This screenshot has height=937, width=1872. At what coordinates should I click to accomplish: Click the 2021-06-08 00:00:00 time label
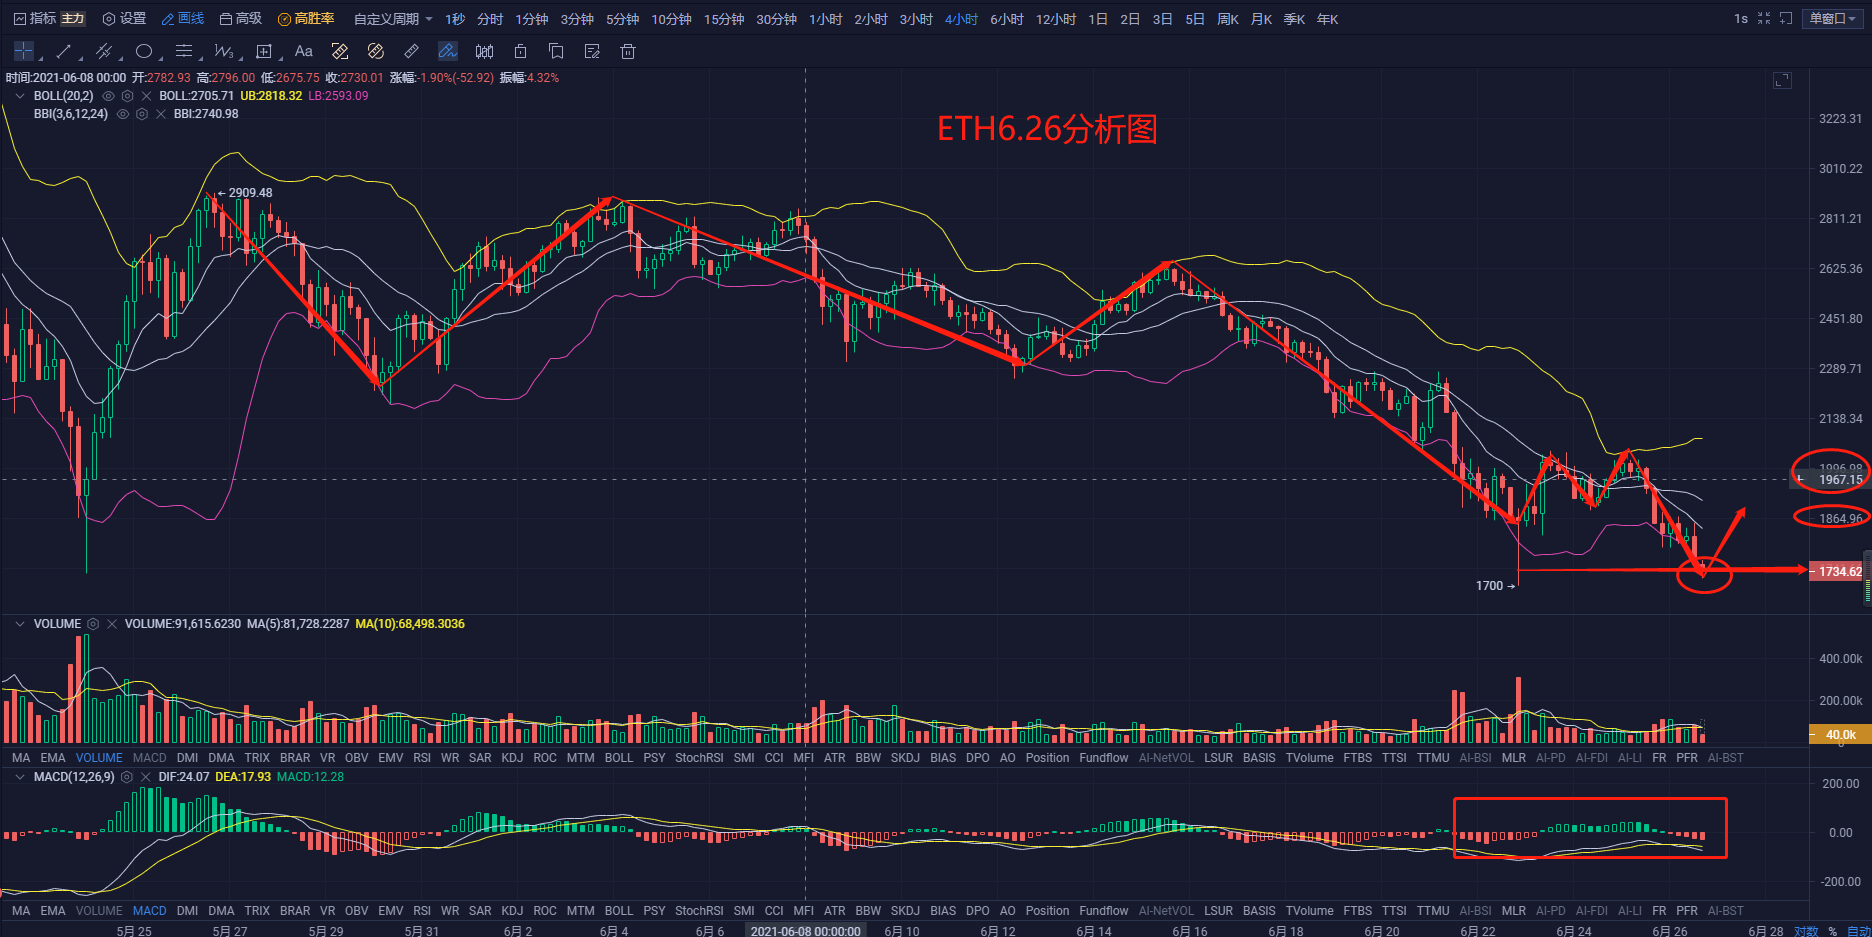point(805,931)
